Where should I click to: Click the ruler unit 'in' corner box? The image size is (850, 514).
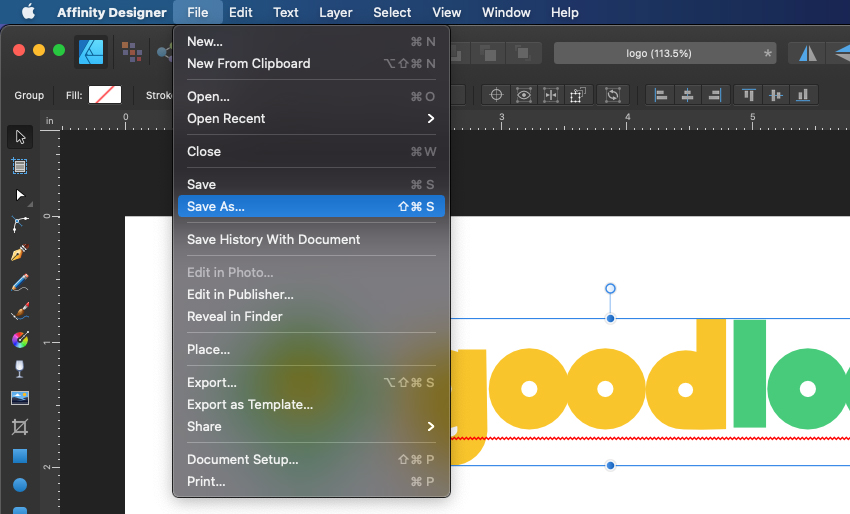(x=50, y=120)
